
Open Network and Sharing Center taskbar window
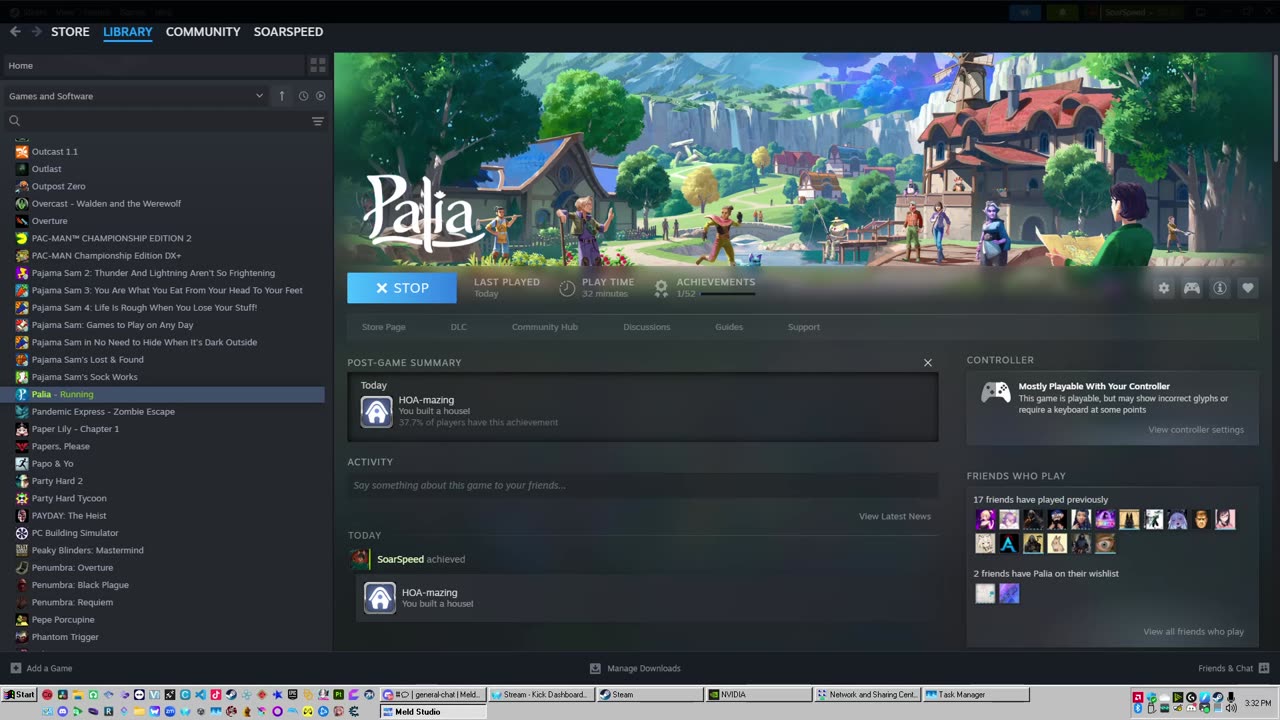[866, 694]
